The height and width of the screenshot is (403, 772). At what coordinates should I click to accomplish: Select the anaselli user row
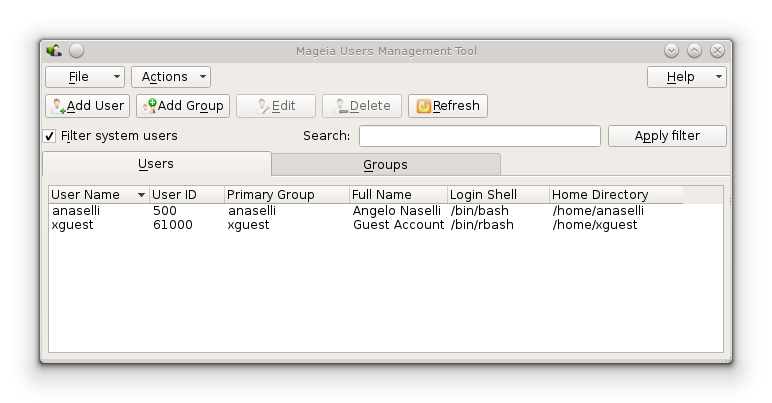coord(386,211)
